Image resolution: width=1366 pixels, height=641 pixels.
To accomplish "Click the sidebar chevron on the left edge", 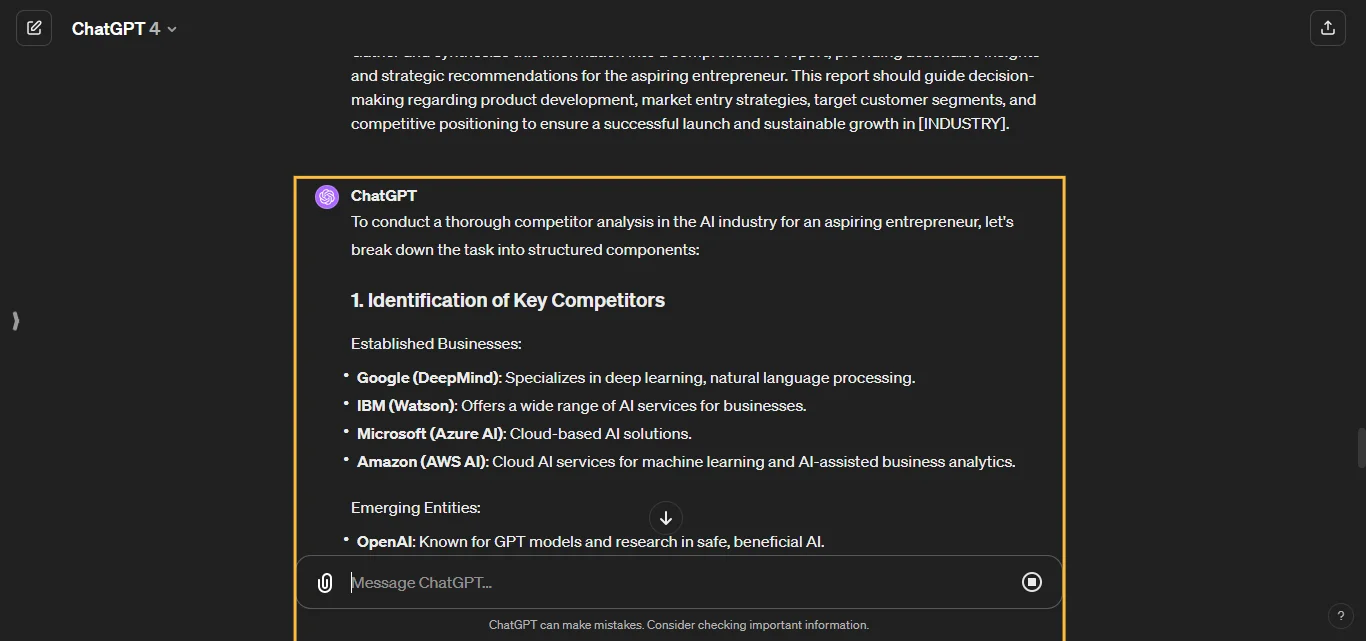I will click(15, 321).
